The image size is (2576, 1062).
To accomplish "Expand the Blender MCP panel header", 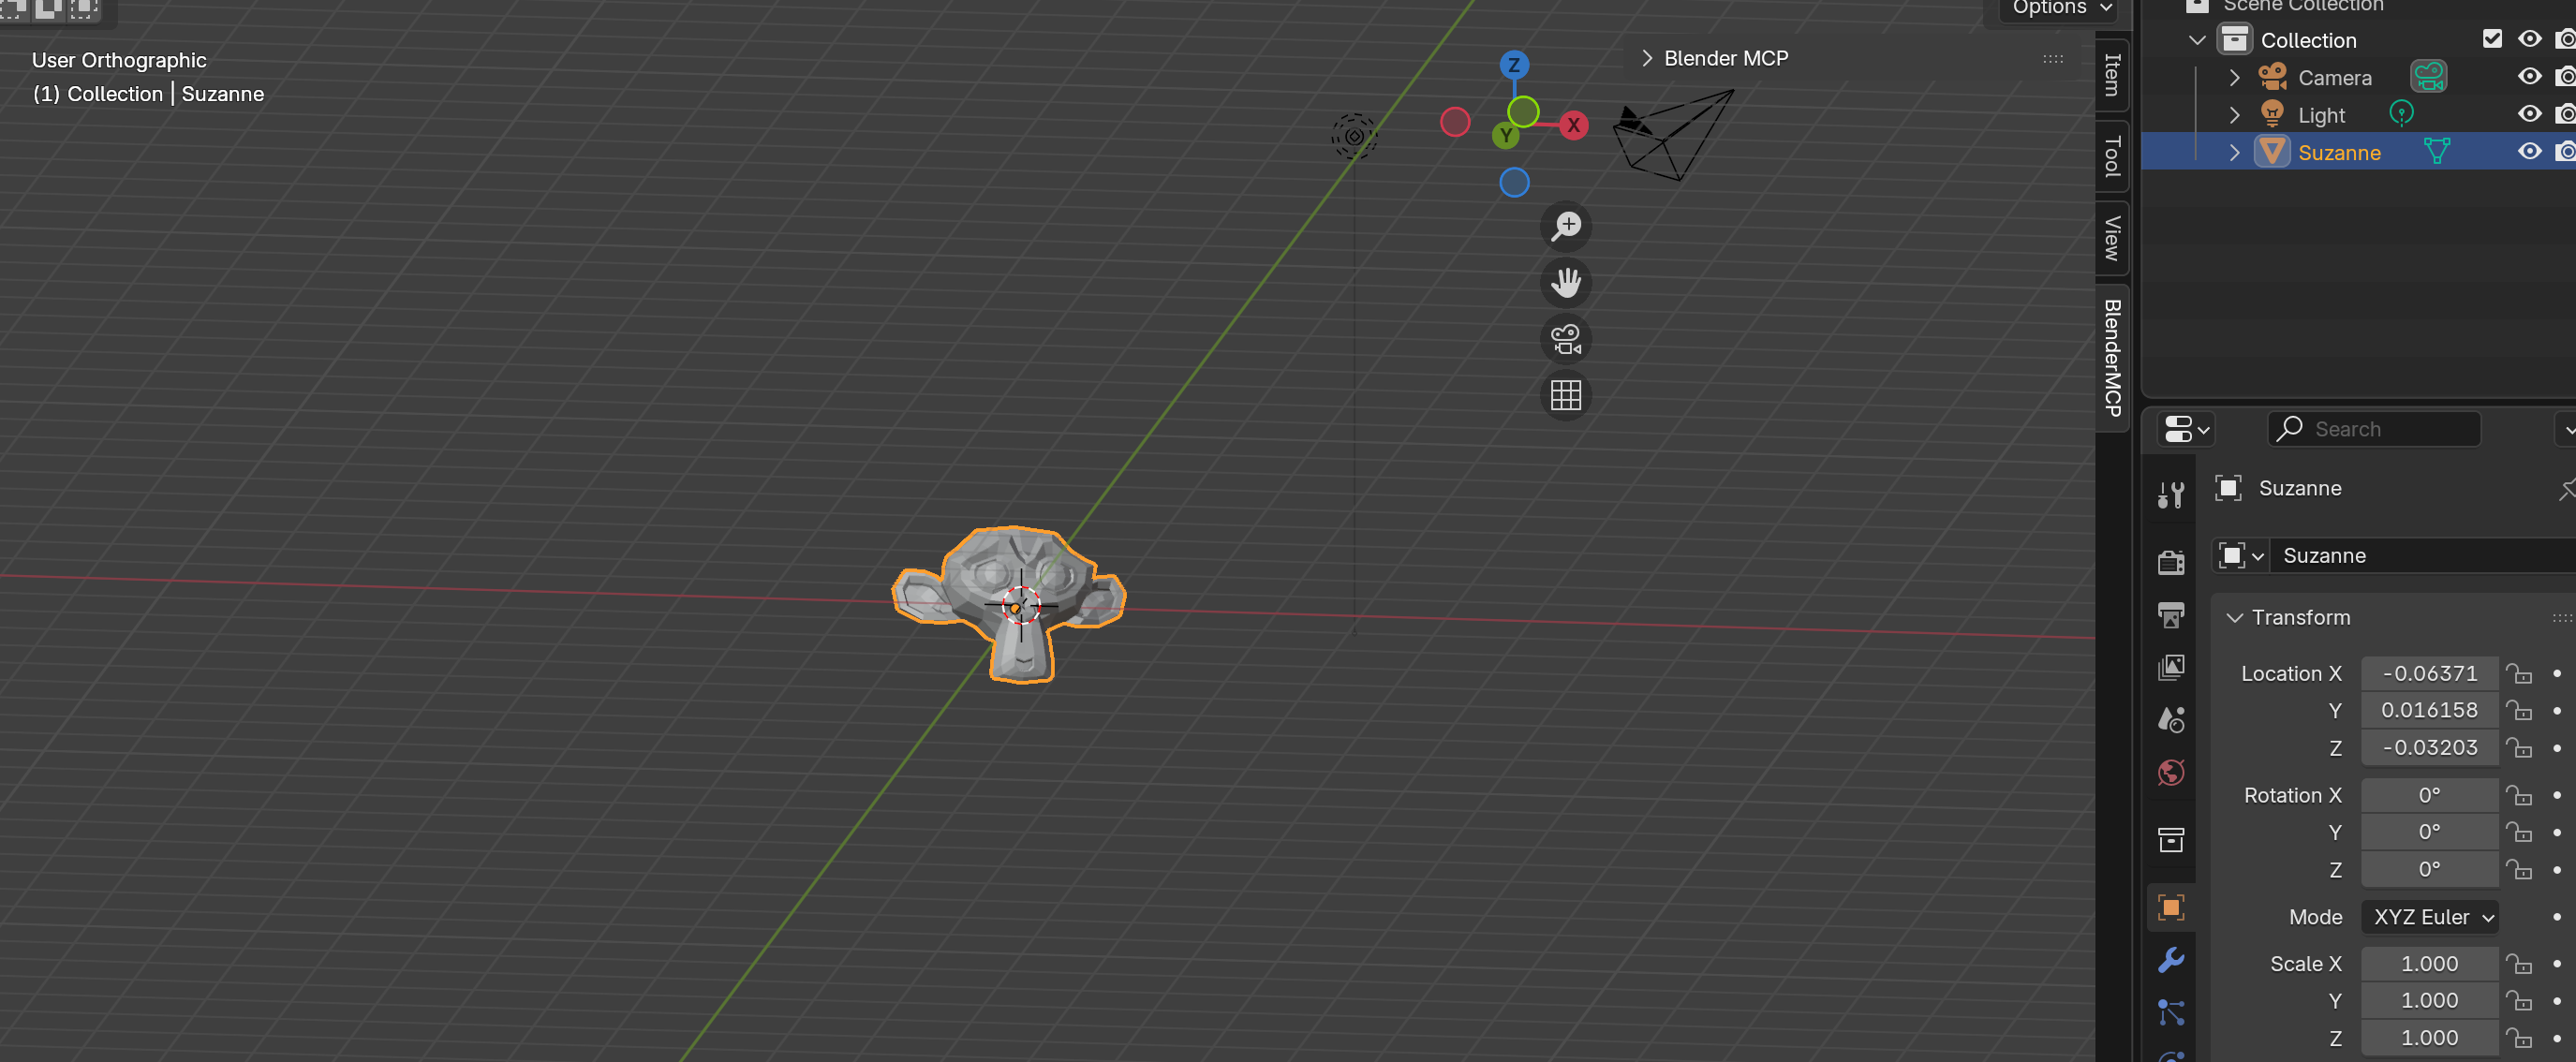I will click(1647, 58).
